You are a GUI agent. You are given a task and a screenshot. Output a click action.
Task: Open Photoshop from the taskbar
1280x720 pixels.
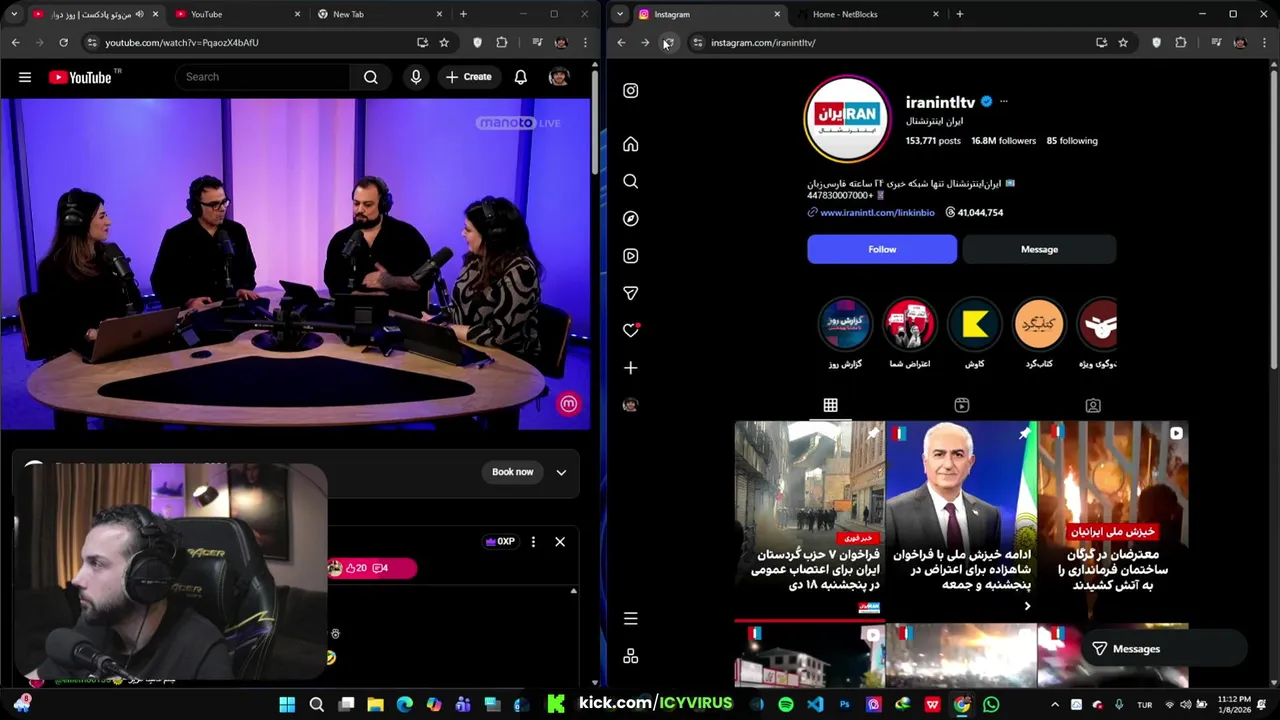[845, 704]
